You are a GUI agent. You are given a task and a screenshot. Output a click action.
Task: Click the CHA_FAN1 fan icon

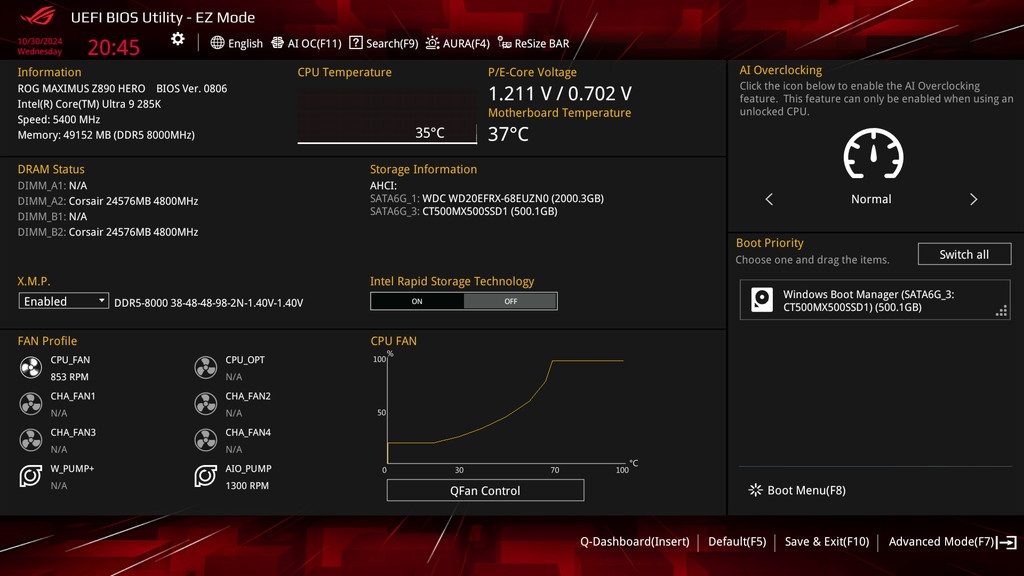[x=31, y=404]
